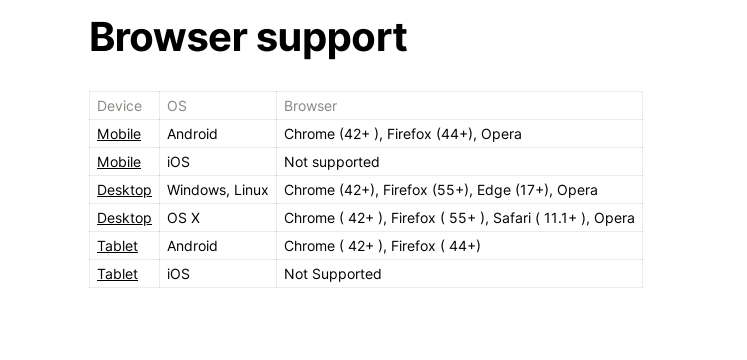Image resolution: width=747 pixels, height=360 pixels.
Task: Select the OS column header
Action: [x=218, y=106]
